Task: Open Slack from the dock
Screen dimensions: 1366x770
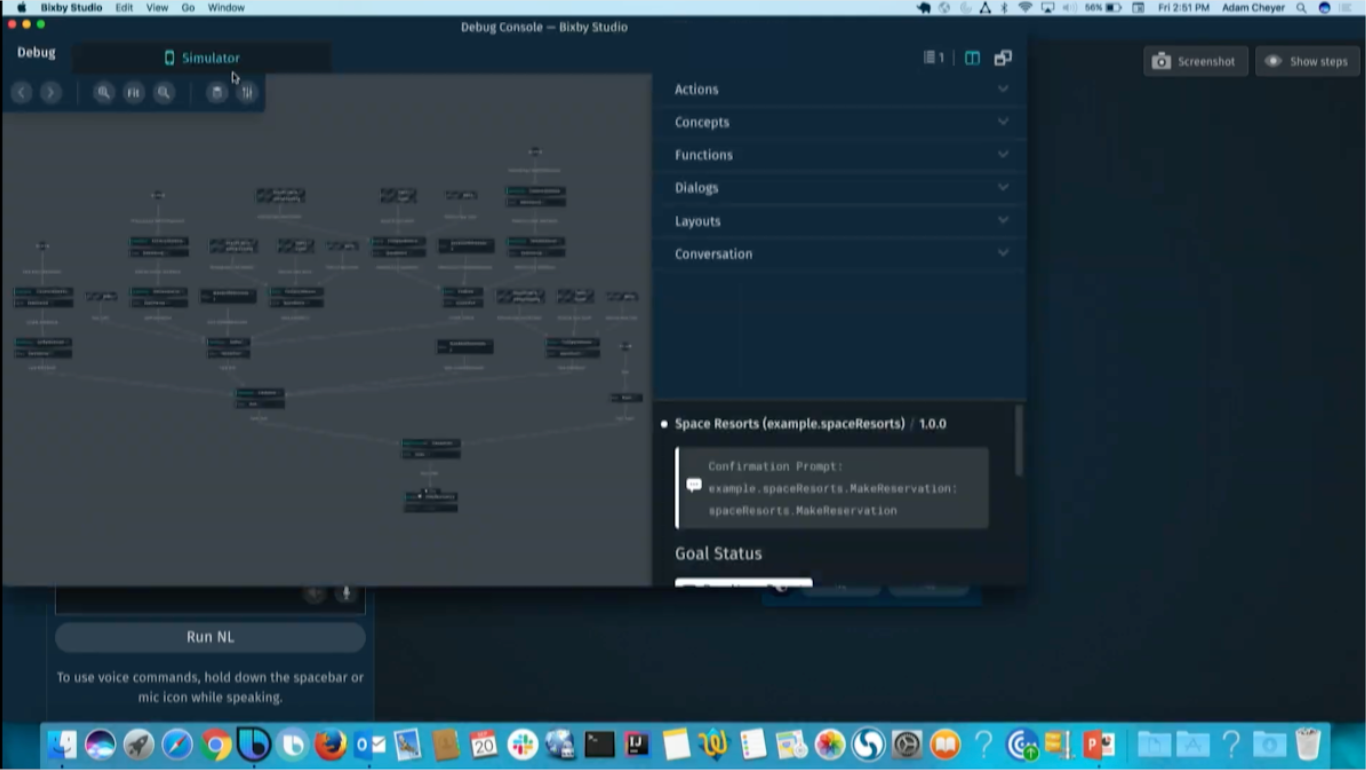Action: point(522,744)
